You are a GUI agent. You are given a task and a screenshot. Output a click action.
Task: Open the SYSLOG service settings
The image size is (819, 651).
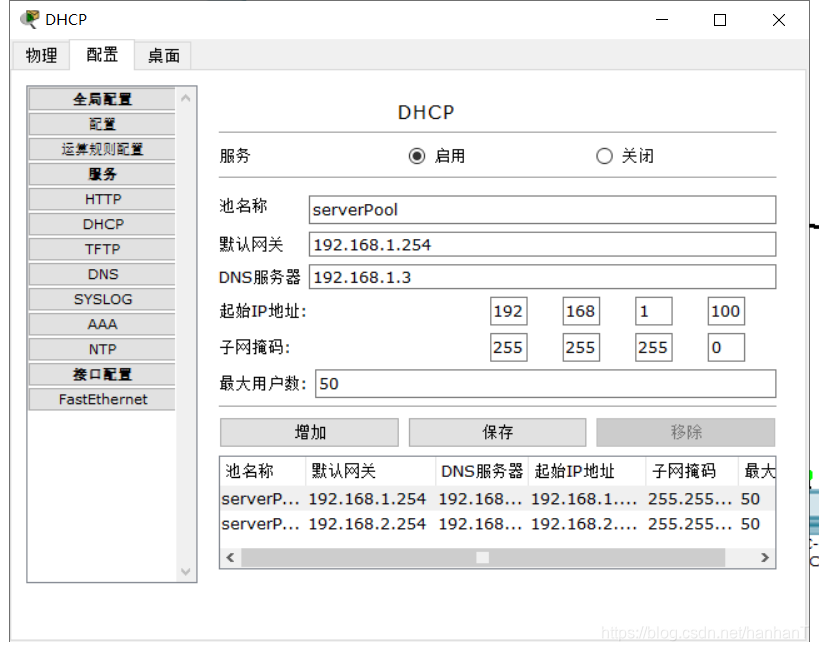102,299
